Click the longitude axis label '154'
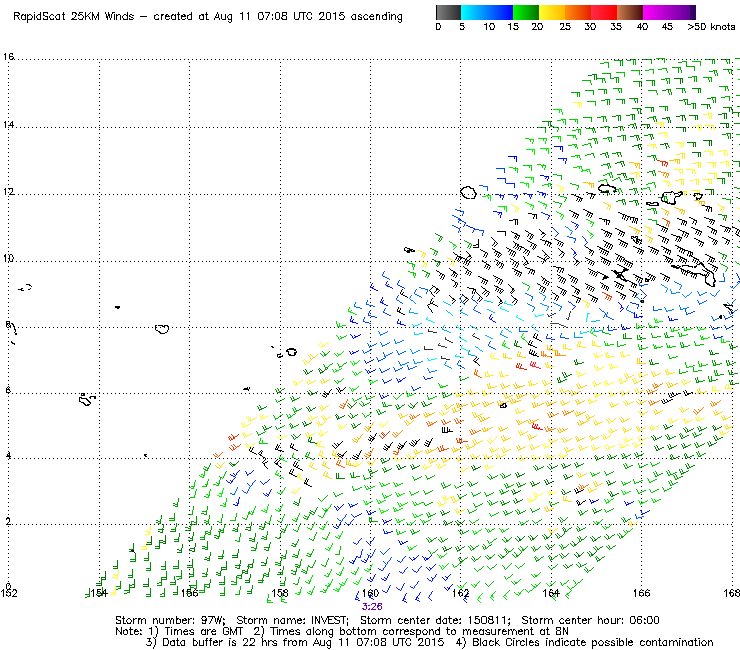 coord(99,593)
